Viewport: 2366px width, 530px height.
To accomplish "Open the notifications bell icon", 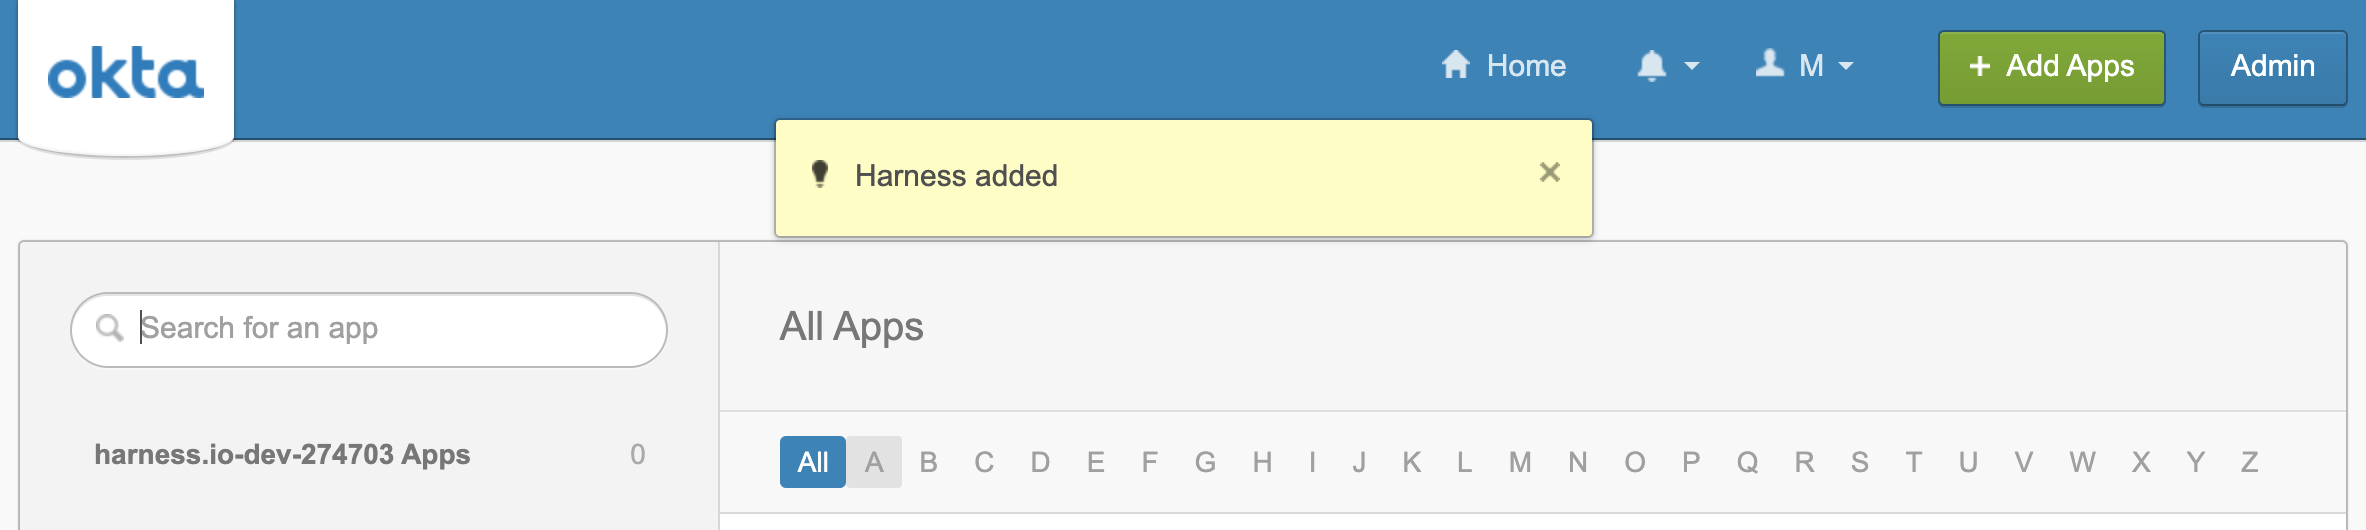I will (x=1652, y=66).
